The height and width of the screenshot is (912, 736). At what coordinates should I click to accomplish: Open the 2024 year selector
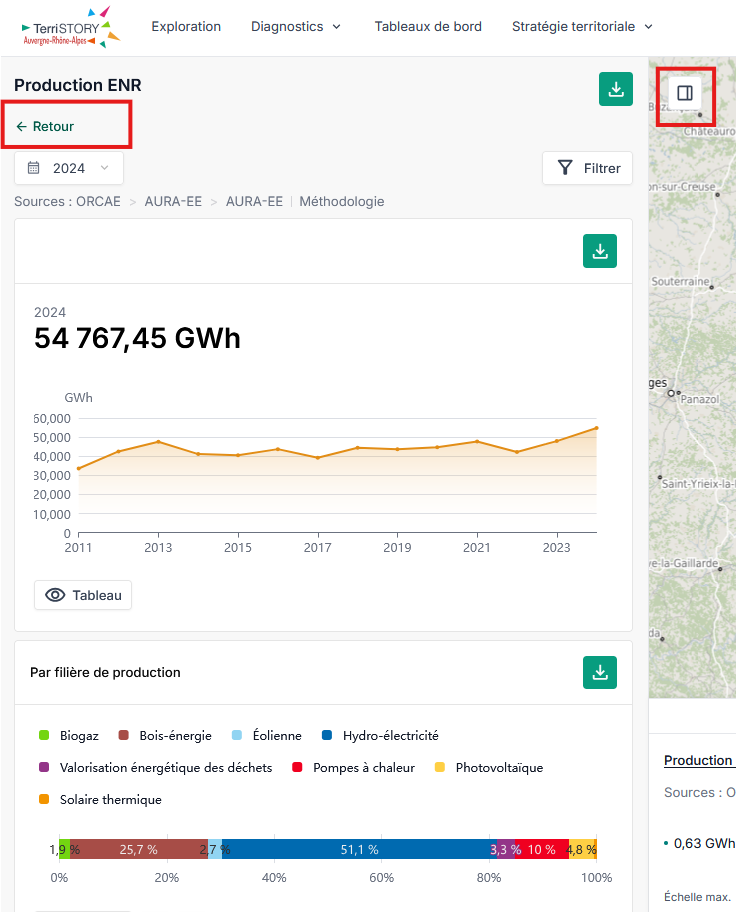pyautogui.click(x=69, y=168)
